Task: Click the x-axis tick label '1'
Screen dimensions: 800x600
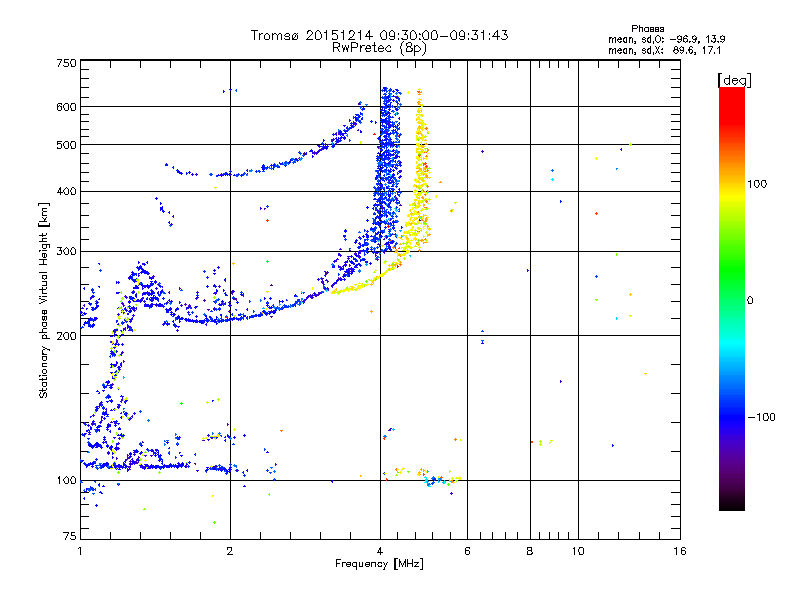Action: pos(80,551)
